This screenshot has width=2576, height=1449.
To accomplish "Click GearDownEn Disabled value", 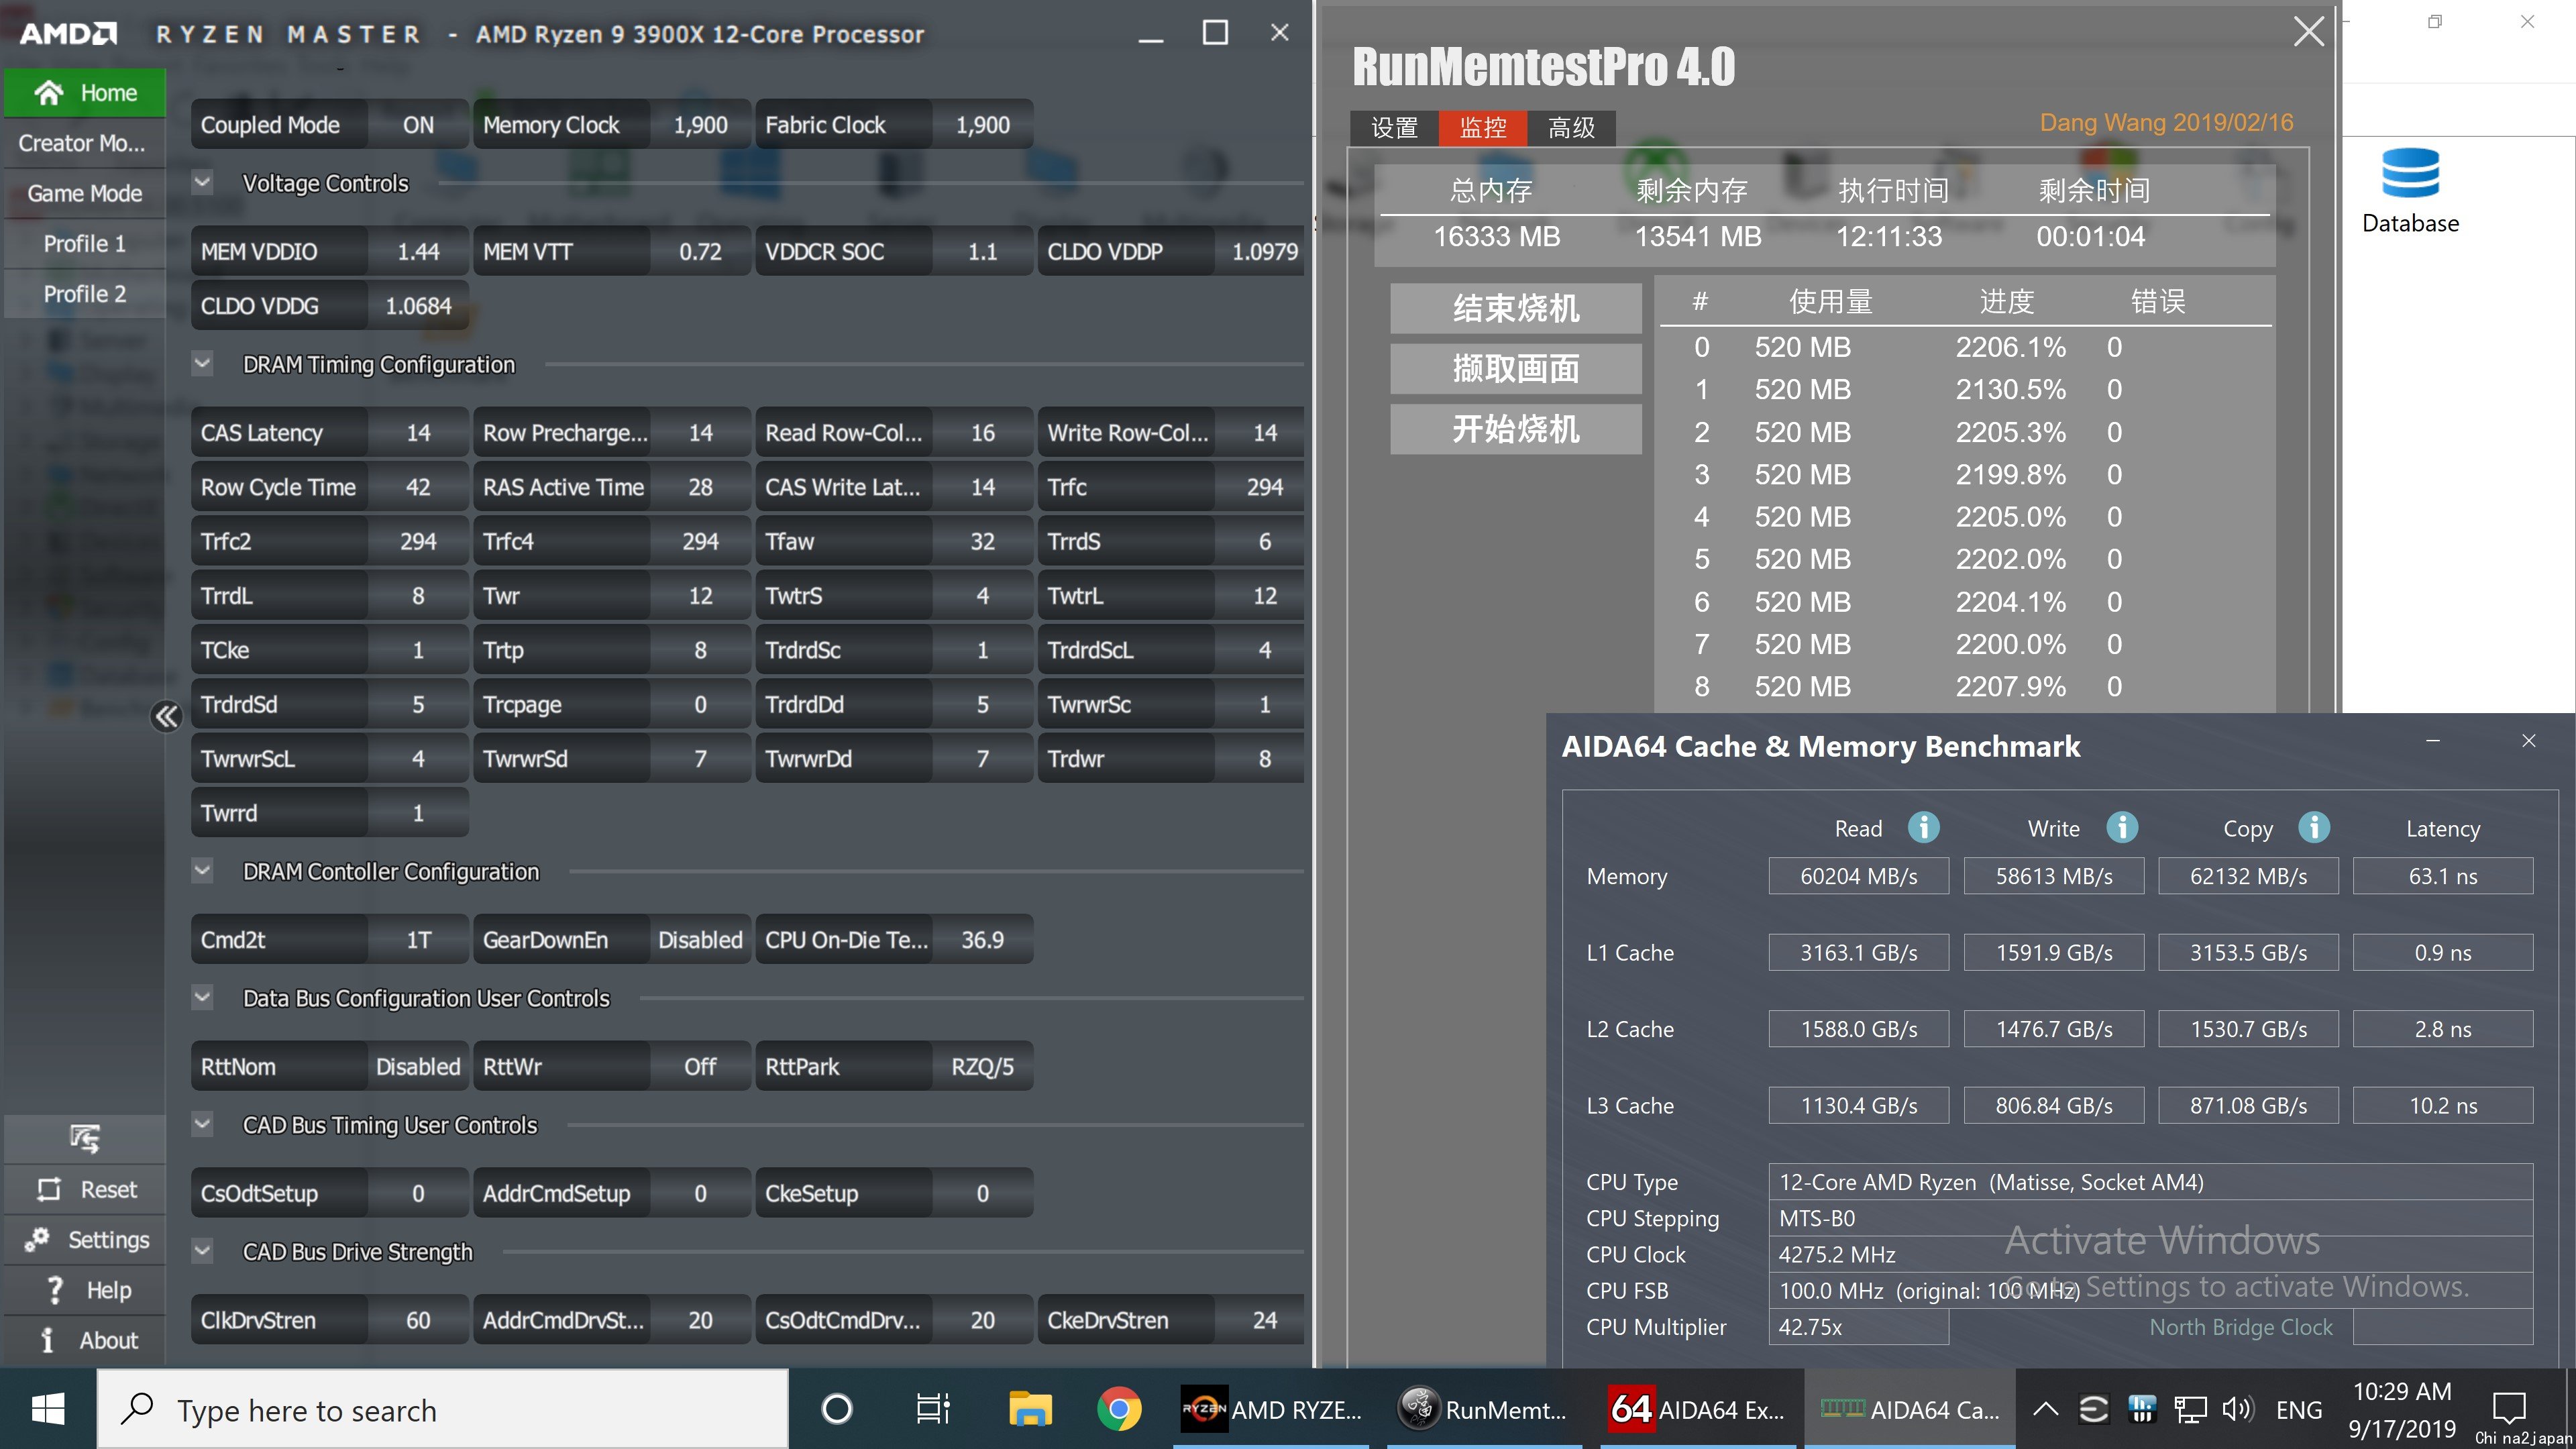I will point(700,940).
